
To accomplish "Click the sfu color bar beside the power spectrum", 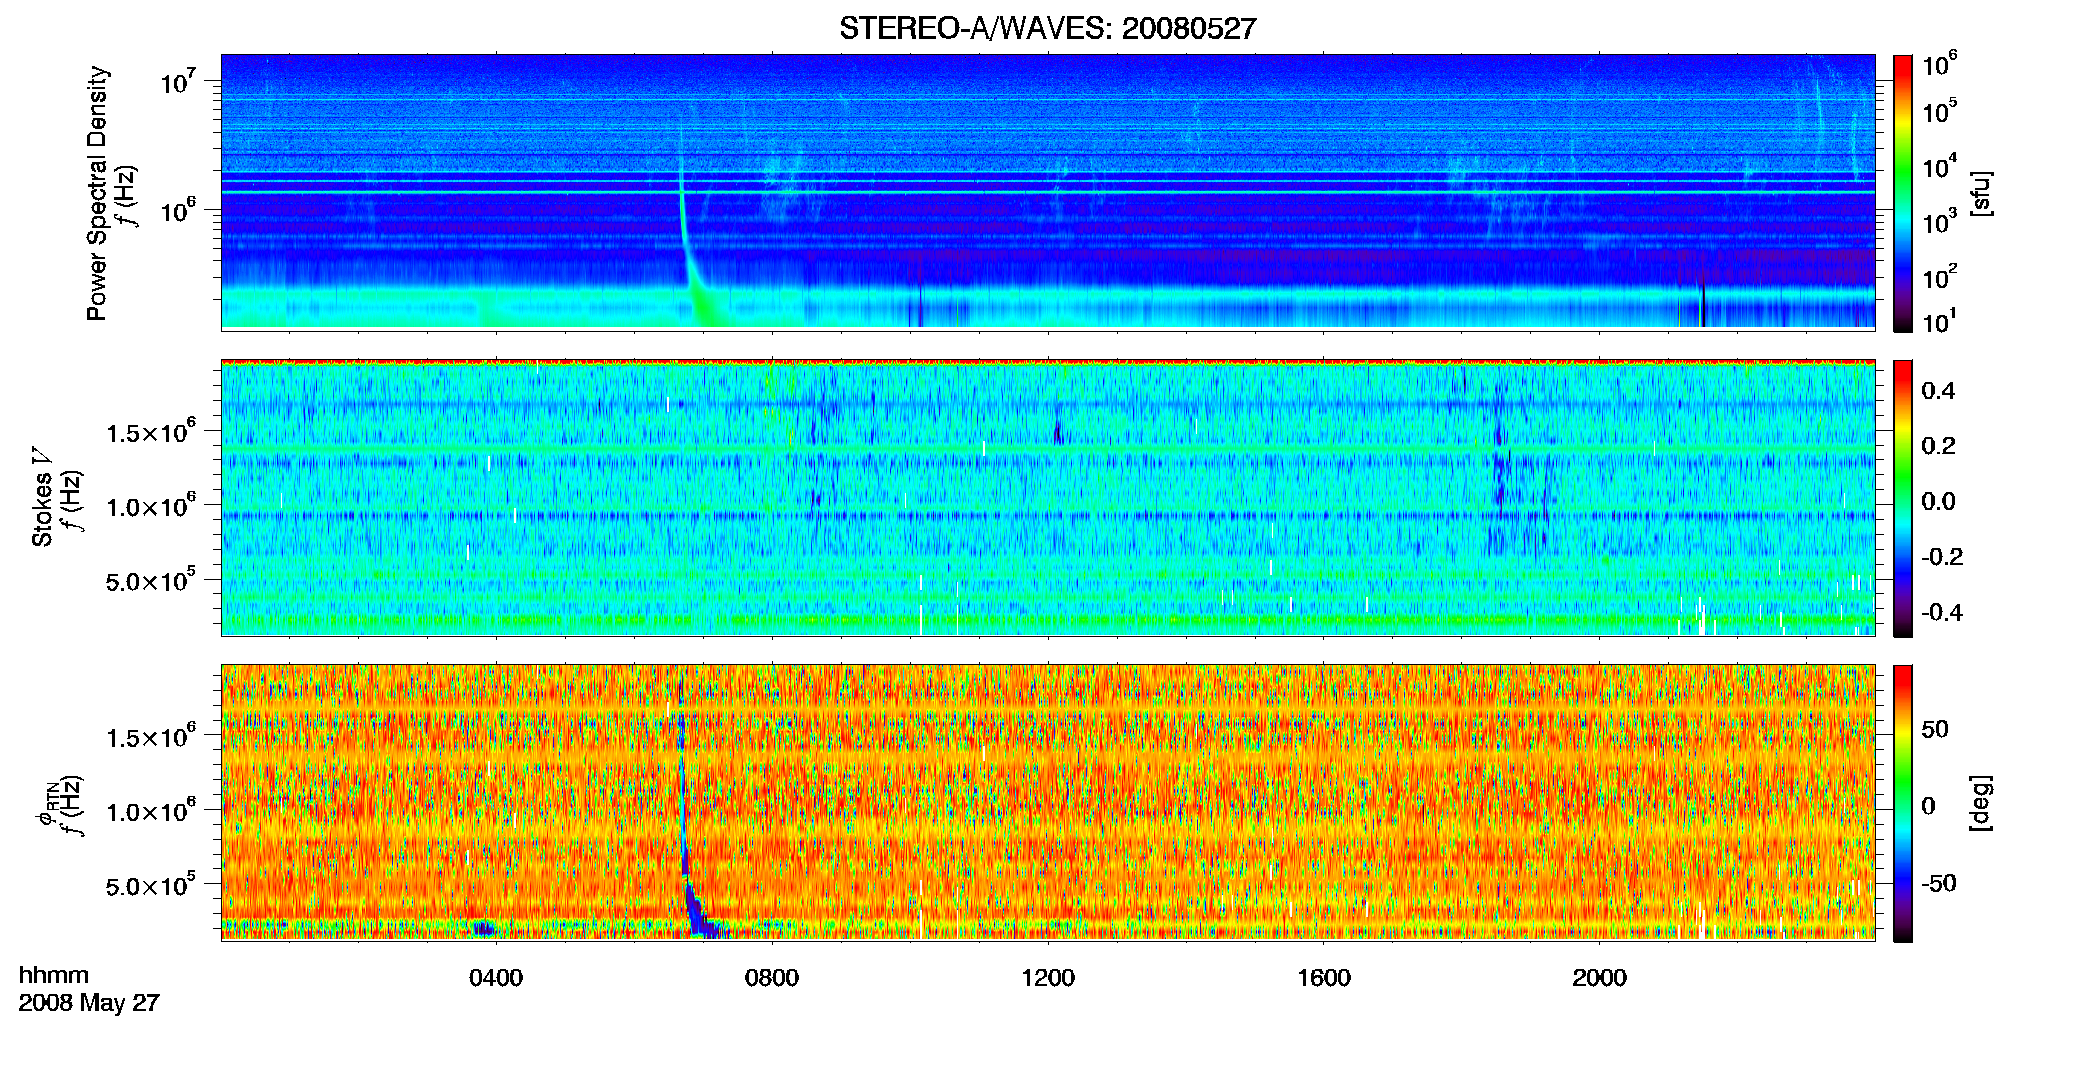I will (x=1903, y=193).
